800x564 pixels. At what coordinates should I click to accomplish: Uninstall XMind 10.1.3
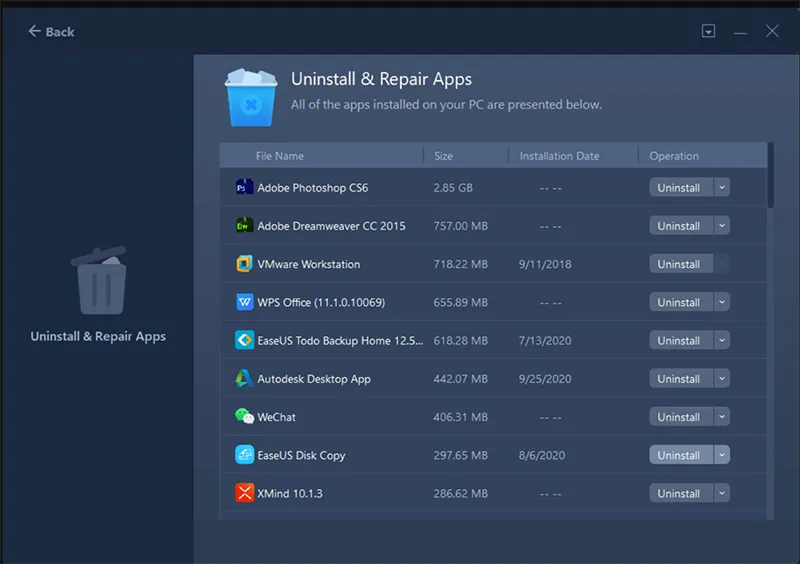point(681,493)
